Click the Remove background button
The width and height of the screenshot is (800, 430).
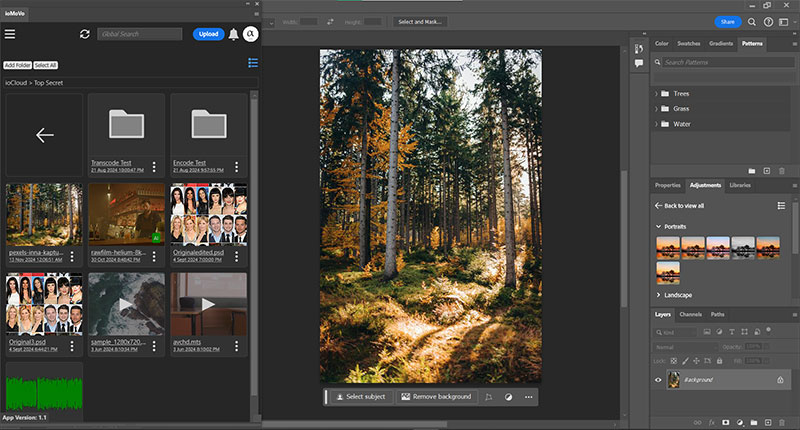pyautogui.click(x=436, y=397)
